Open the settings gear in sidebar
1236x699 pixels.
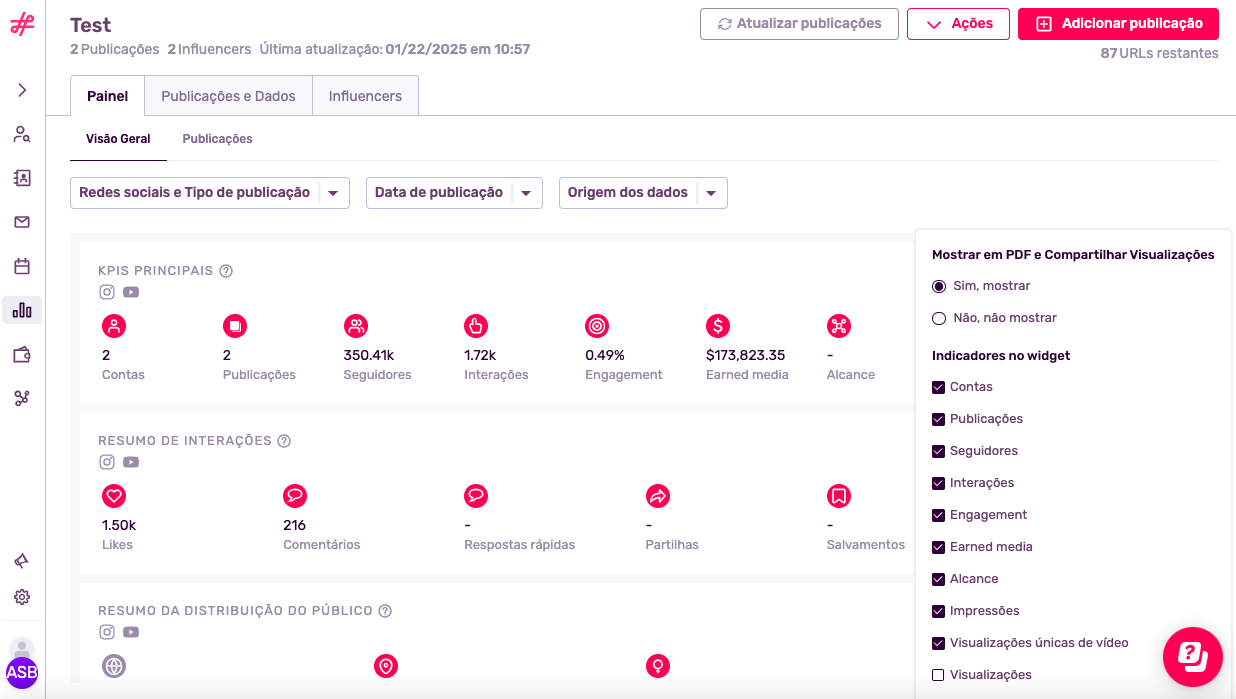click(x=22, y=597)
